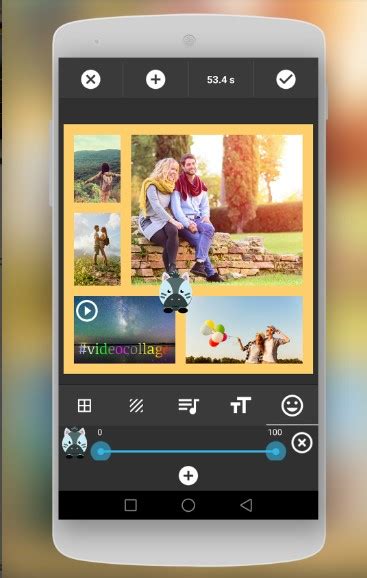Open the music playlist tool
The width and height of the screenshot is (367, 578).
tap(189, 406)
